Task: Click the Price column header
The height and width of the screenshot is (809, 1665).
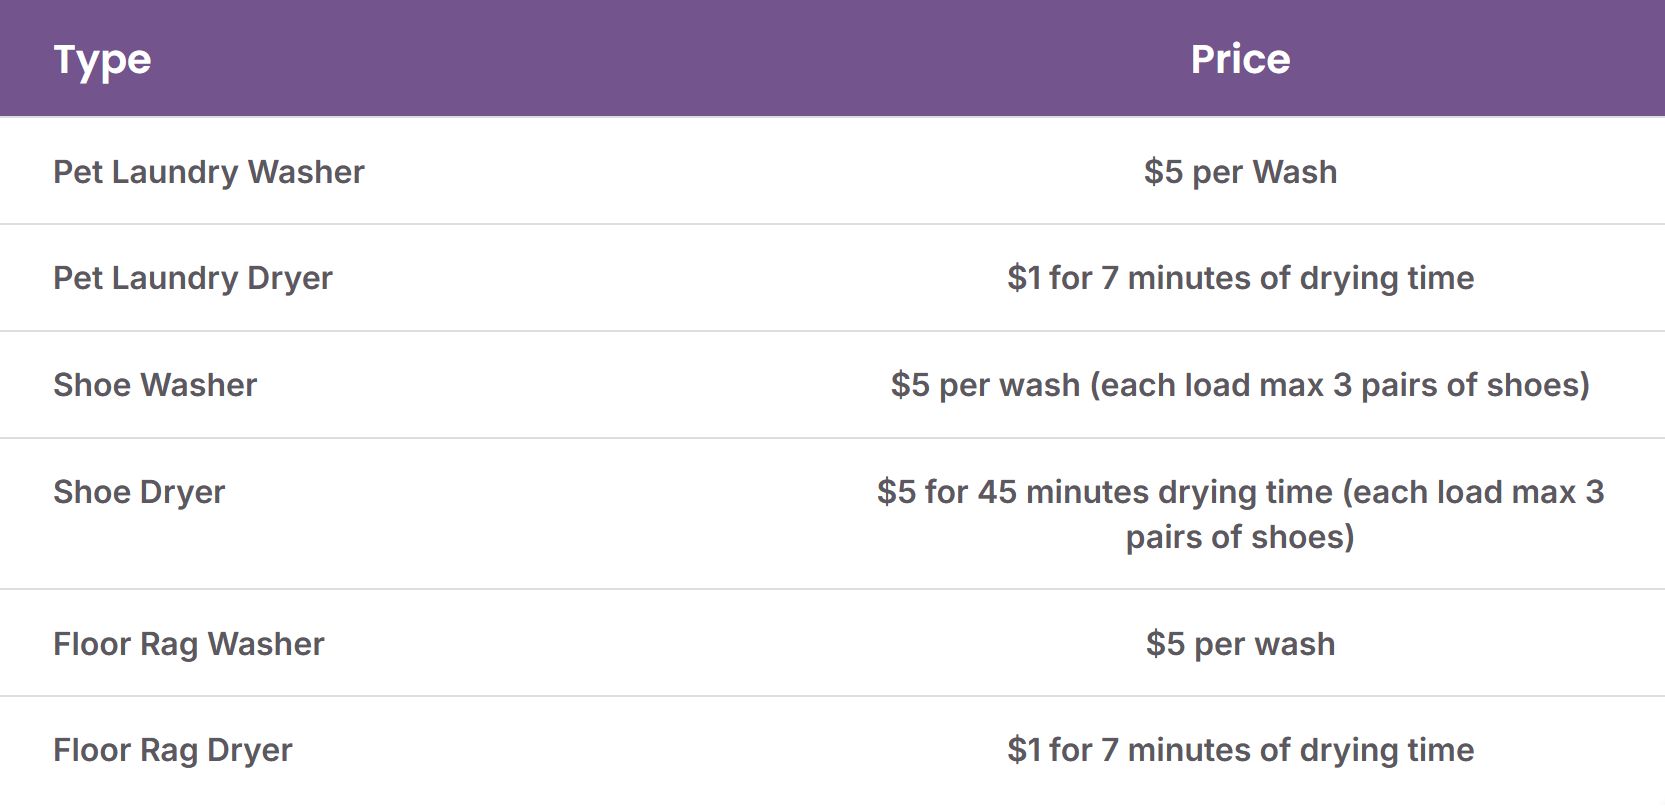Action: coord(1240,59)
